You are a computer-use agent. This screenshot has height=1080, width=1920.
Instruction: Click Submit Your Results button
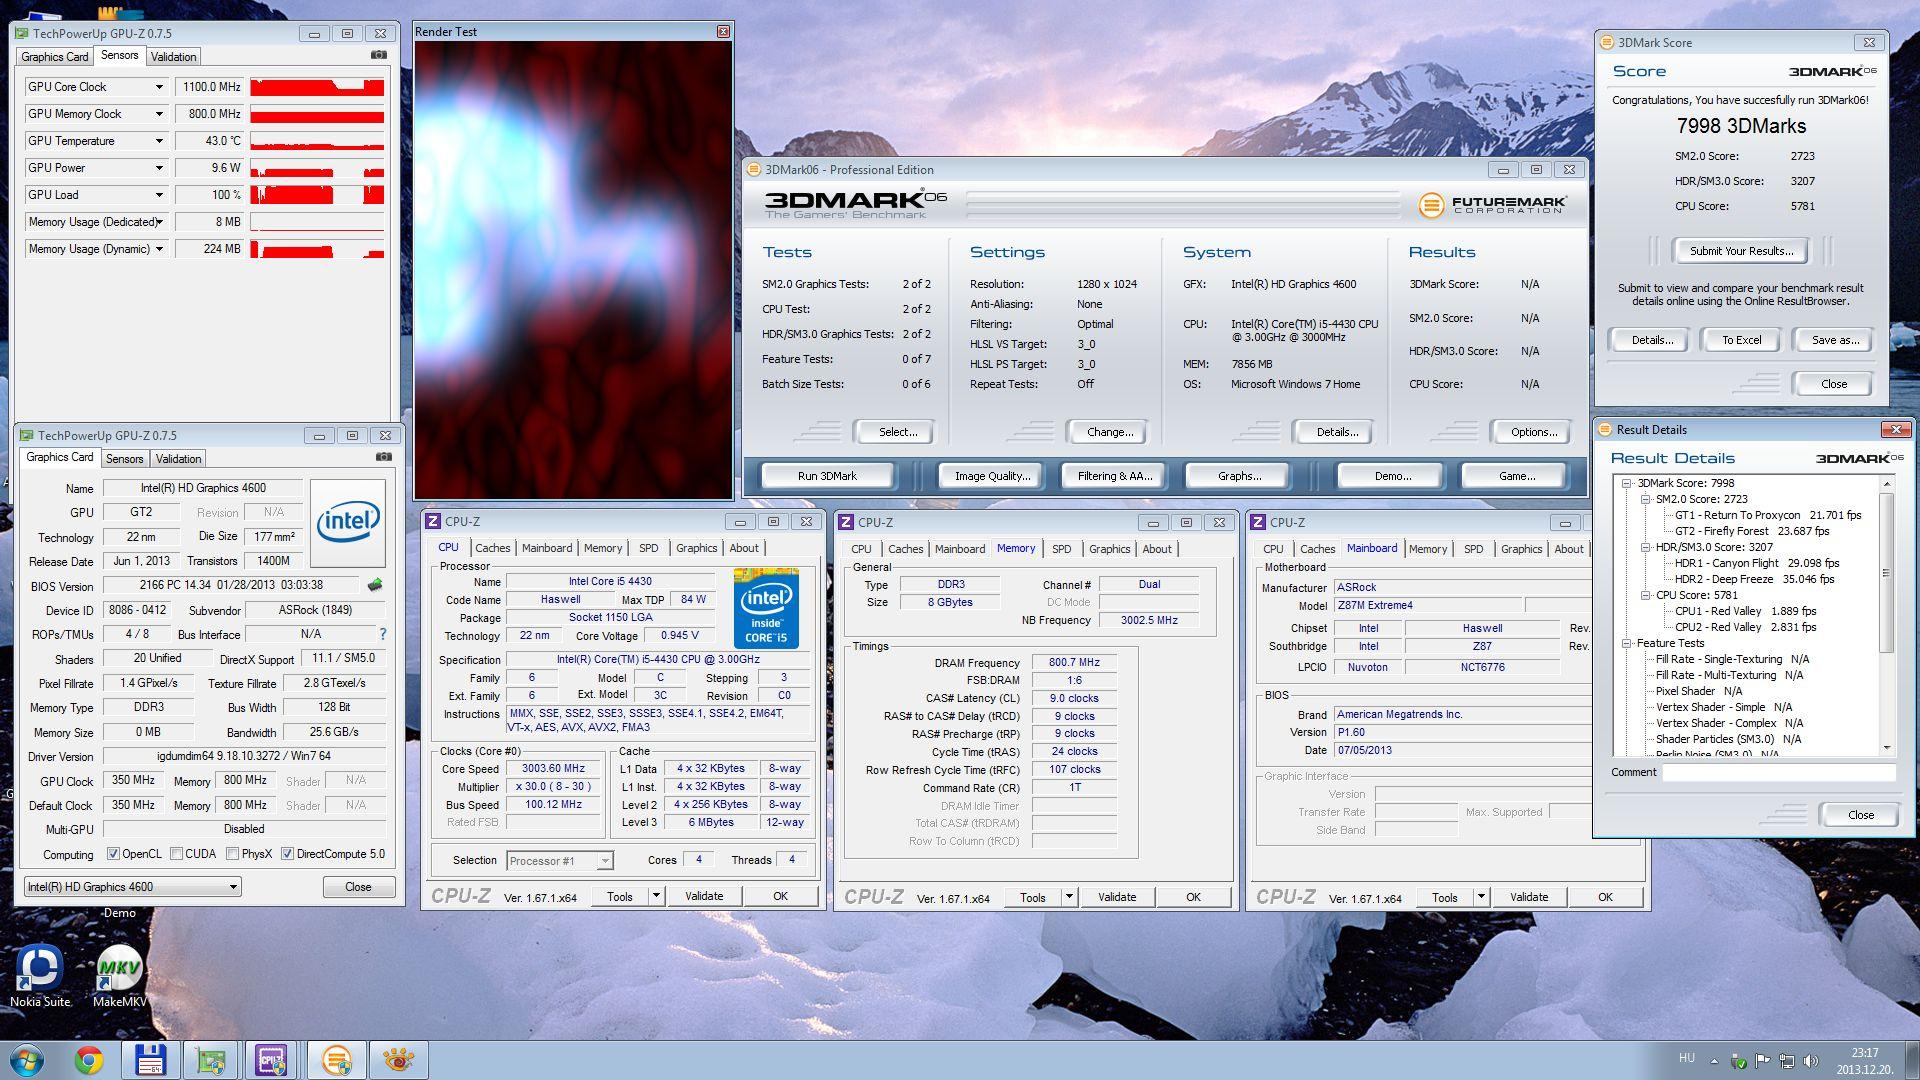[x=1741, y=251]
